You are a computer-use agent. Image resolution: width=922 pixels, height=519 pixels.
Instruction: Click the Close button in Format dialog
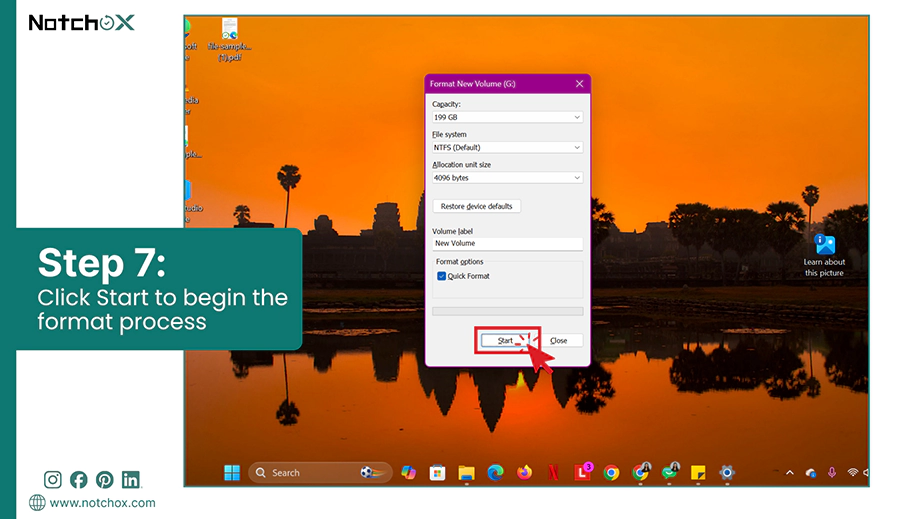click(x=558, y=340)
